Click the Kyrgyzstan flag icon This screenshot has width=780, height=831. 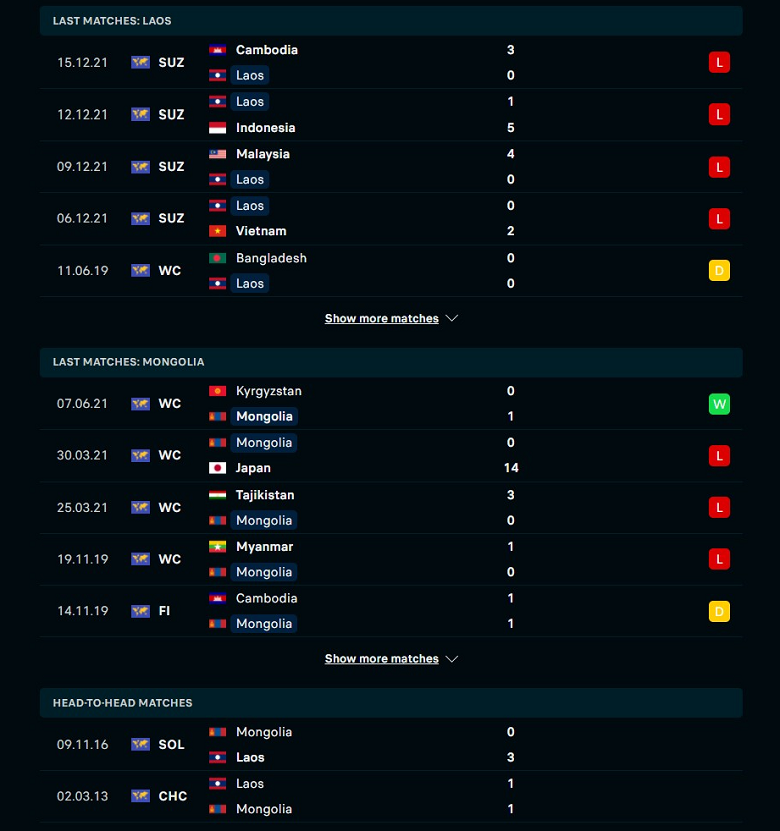pos(217,391)
